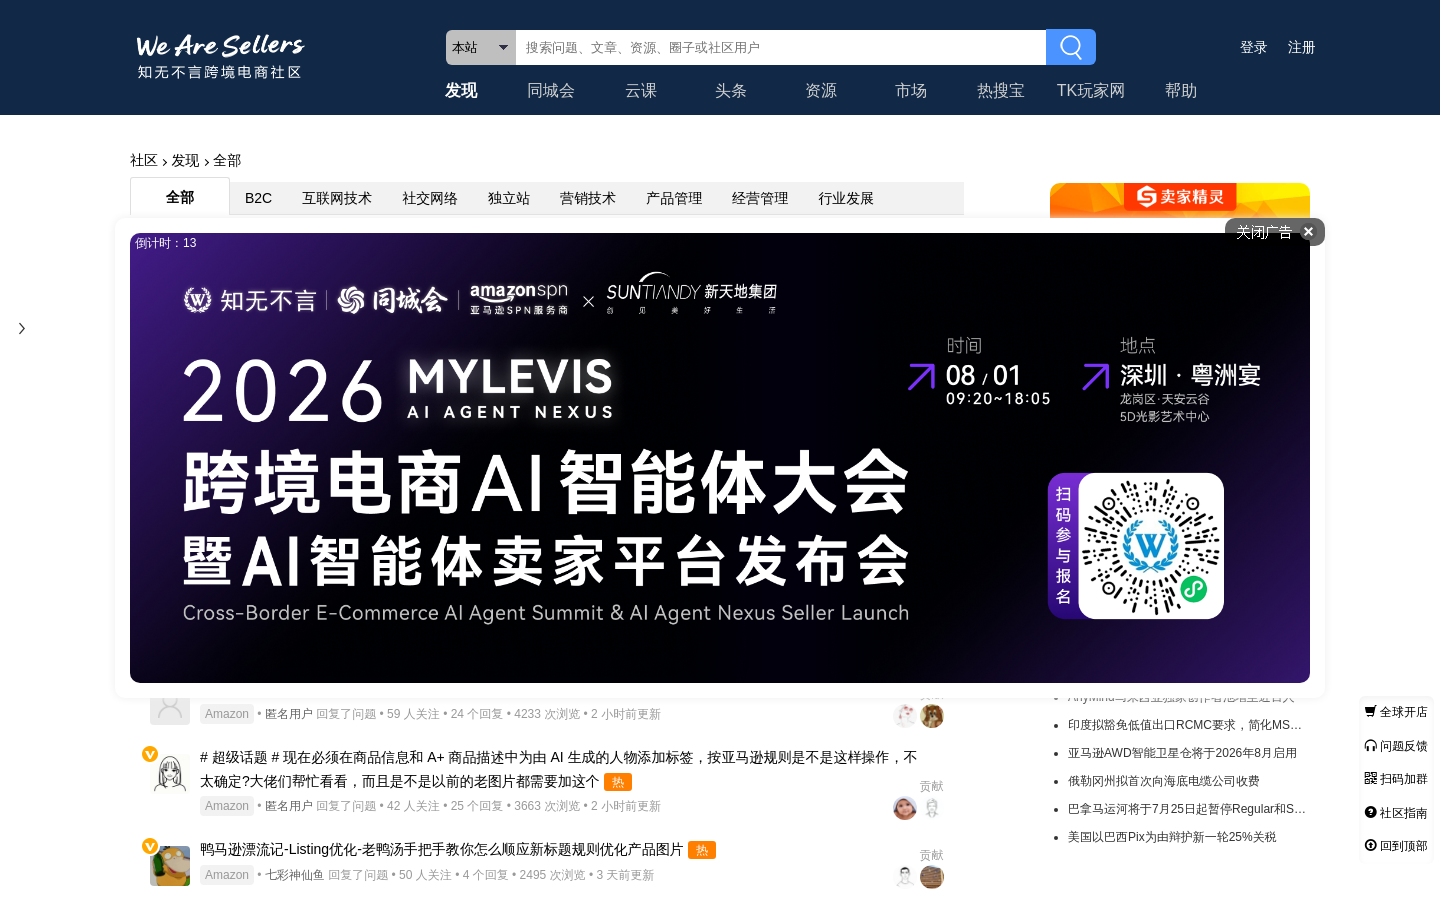This screenshot has width=1440, height=900.
Task: Open news 亚马逊AWD智能卫星仓将于2026年8月启用
Action: 1182,753
